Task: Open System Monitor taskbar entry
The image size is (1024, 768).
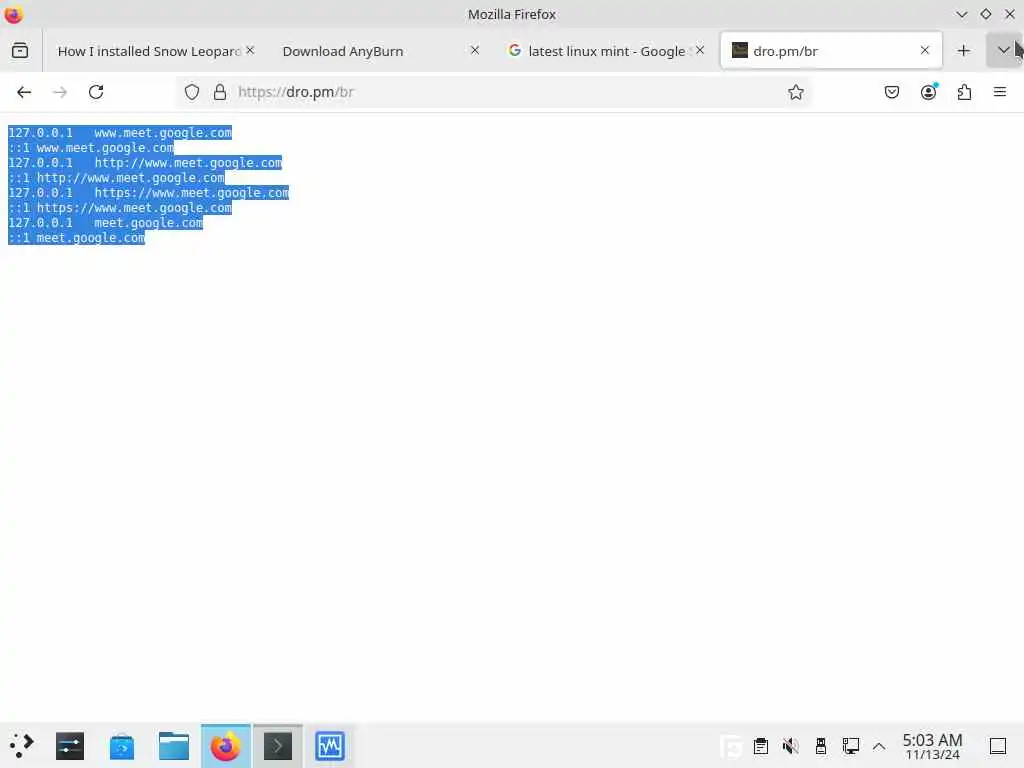Action: [x=330, y=746]
